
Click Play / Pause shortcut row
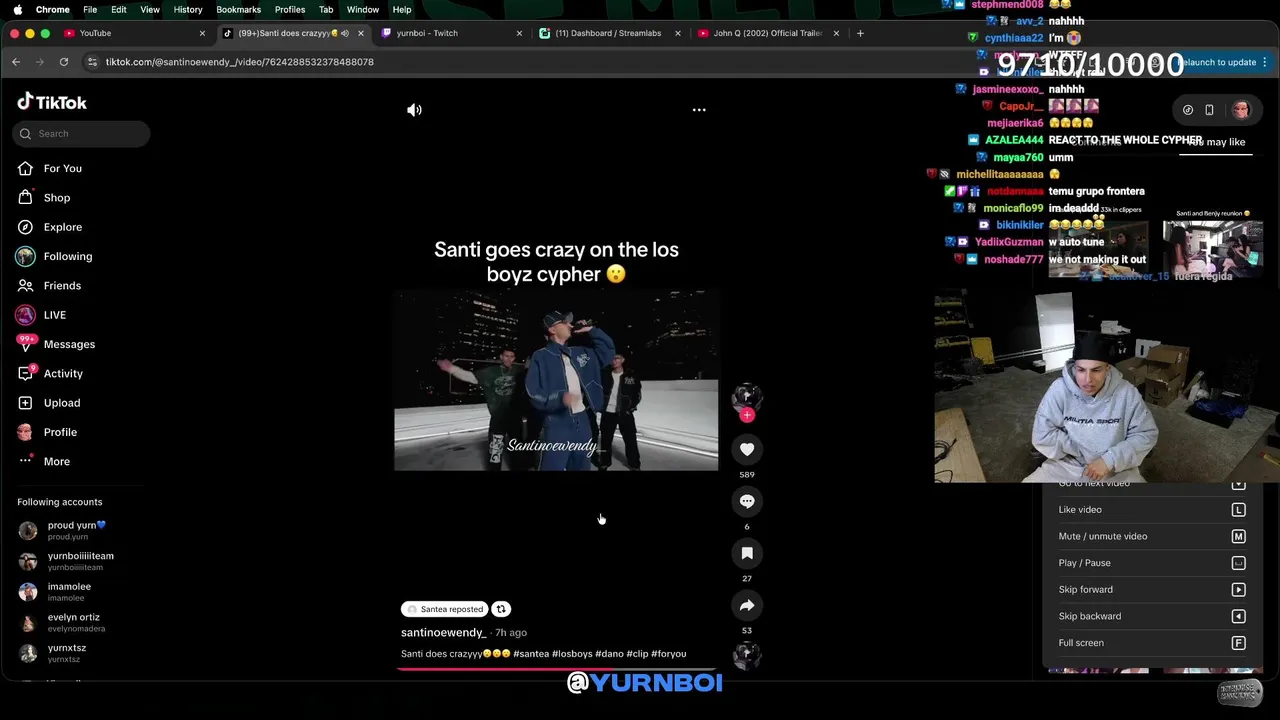pyautogui.click(x=1152, y=563)
